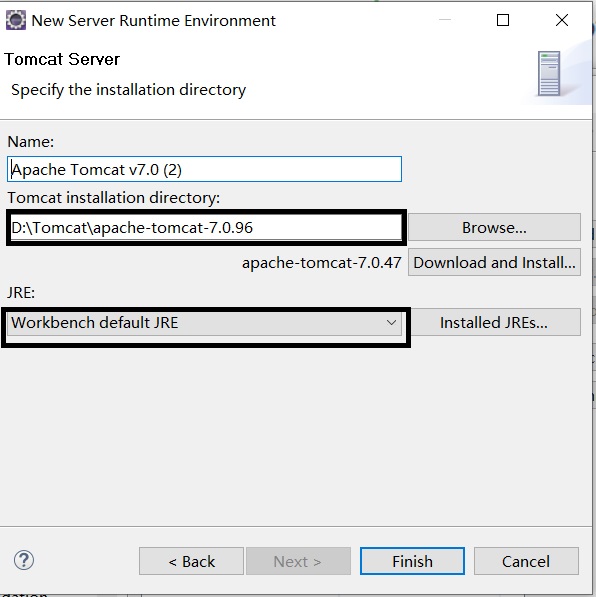This screenshot has width=596, height=597.
Task: Click Download and Install button
Action: tap(494, 262)
